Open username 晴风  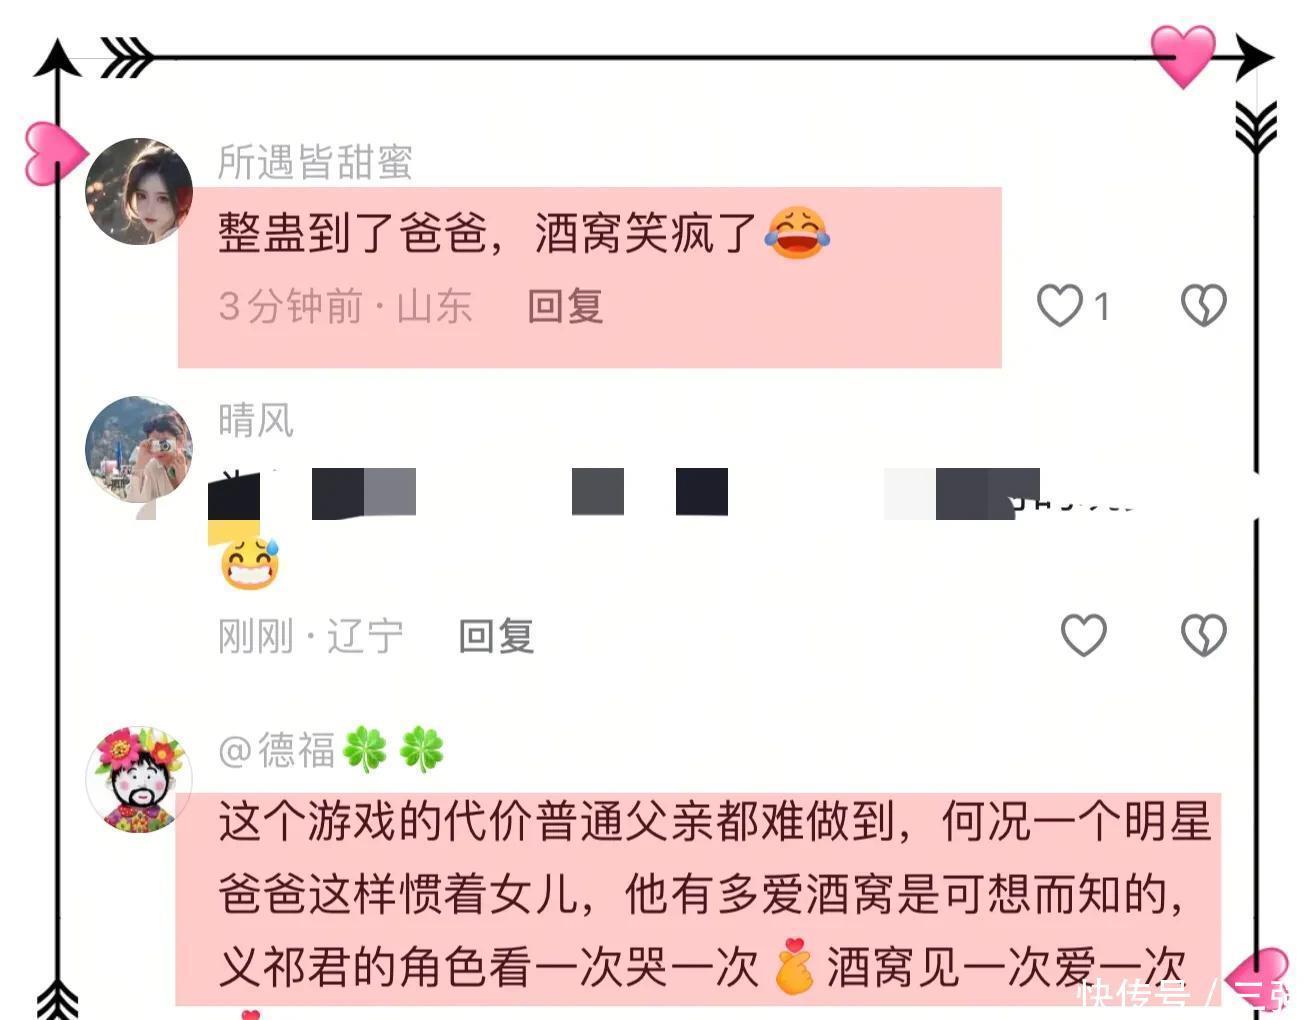tap(256, 420)
